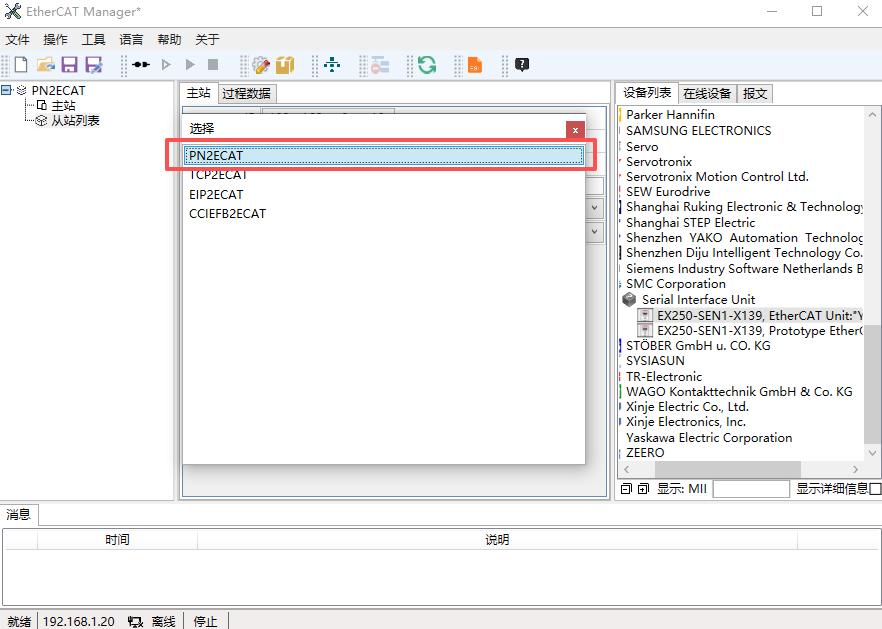Enable the 显示详细信息 checkbox
The image size is (882, 629).
pos(875,489)
